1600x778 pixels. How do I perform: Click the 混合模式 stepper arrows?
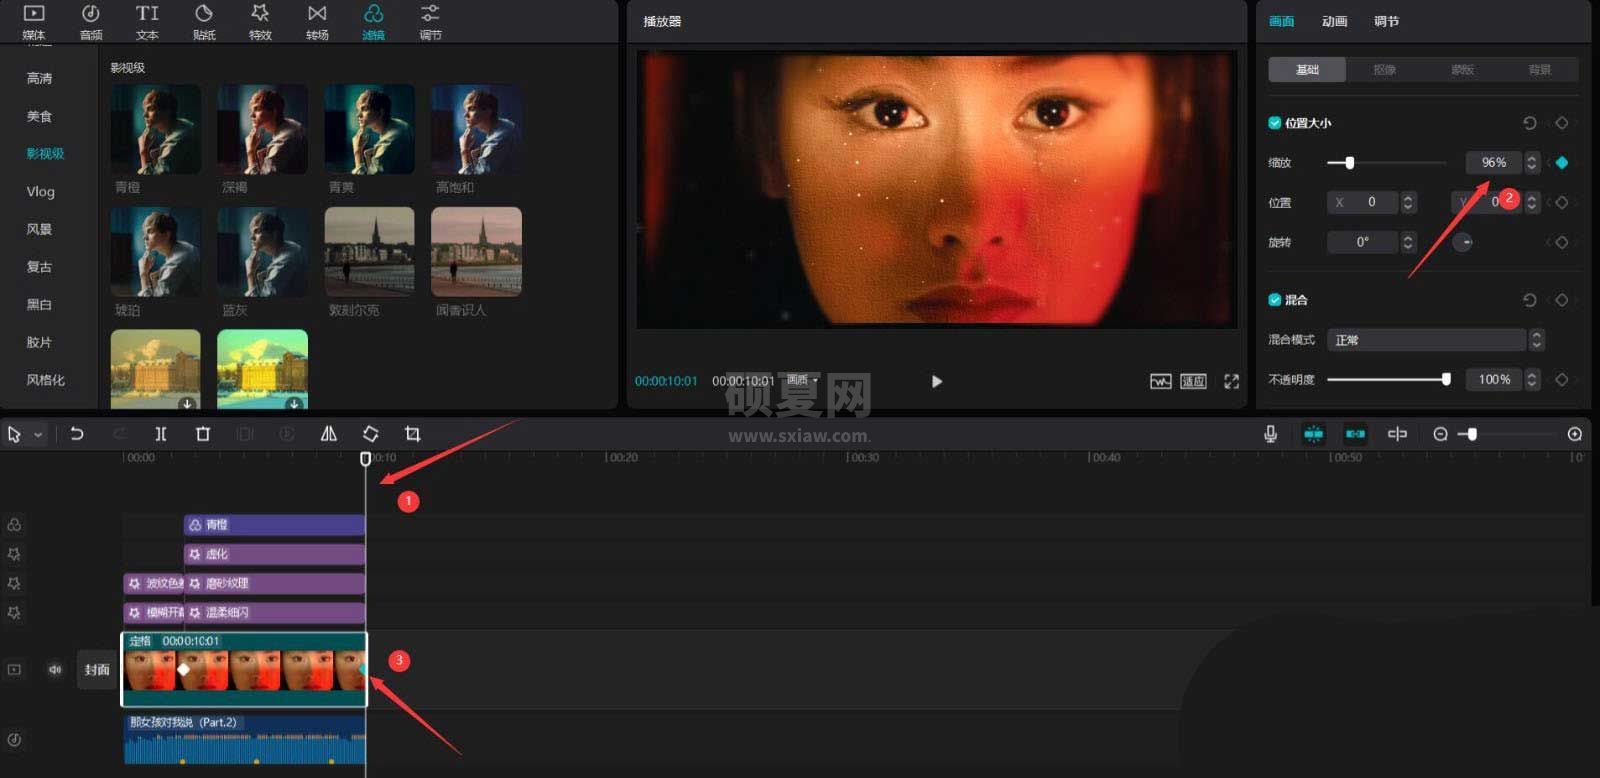pos(1537,340)
